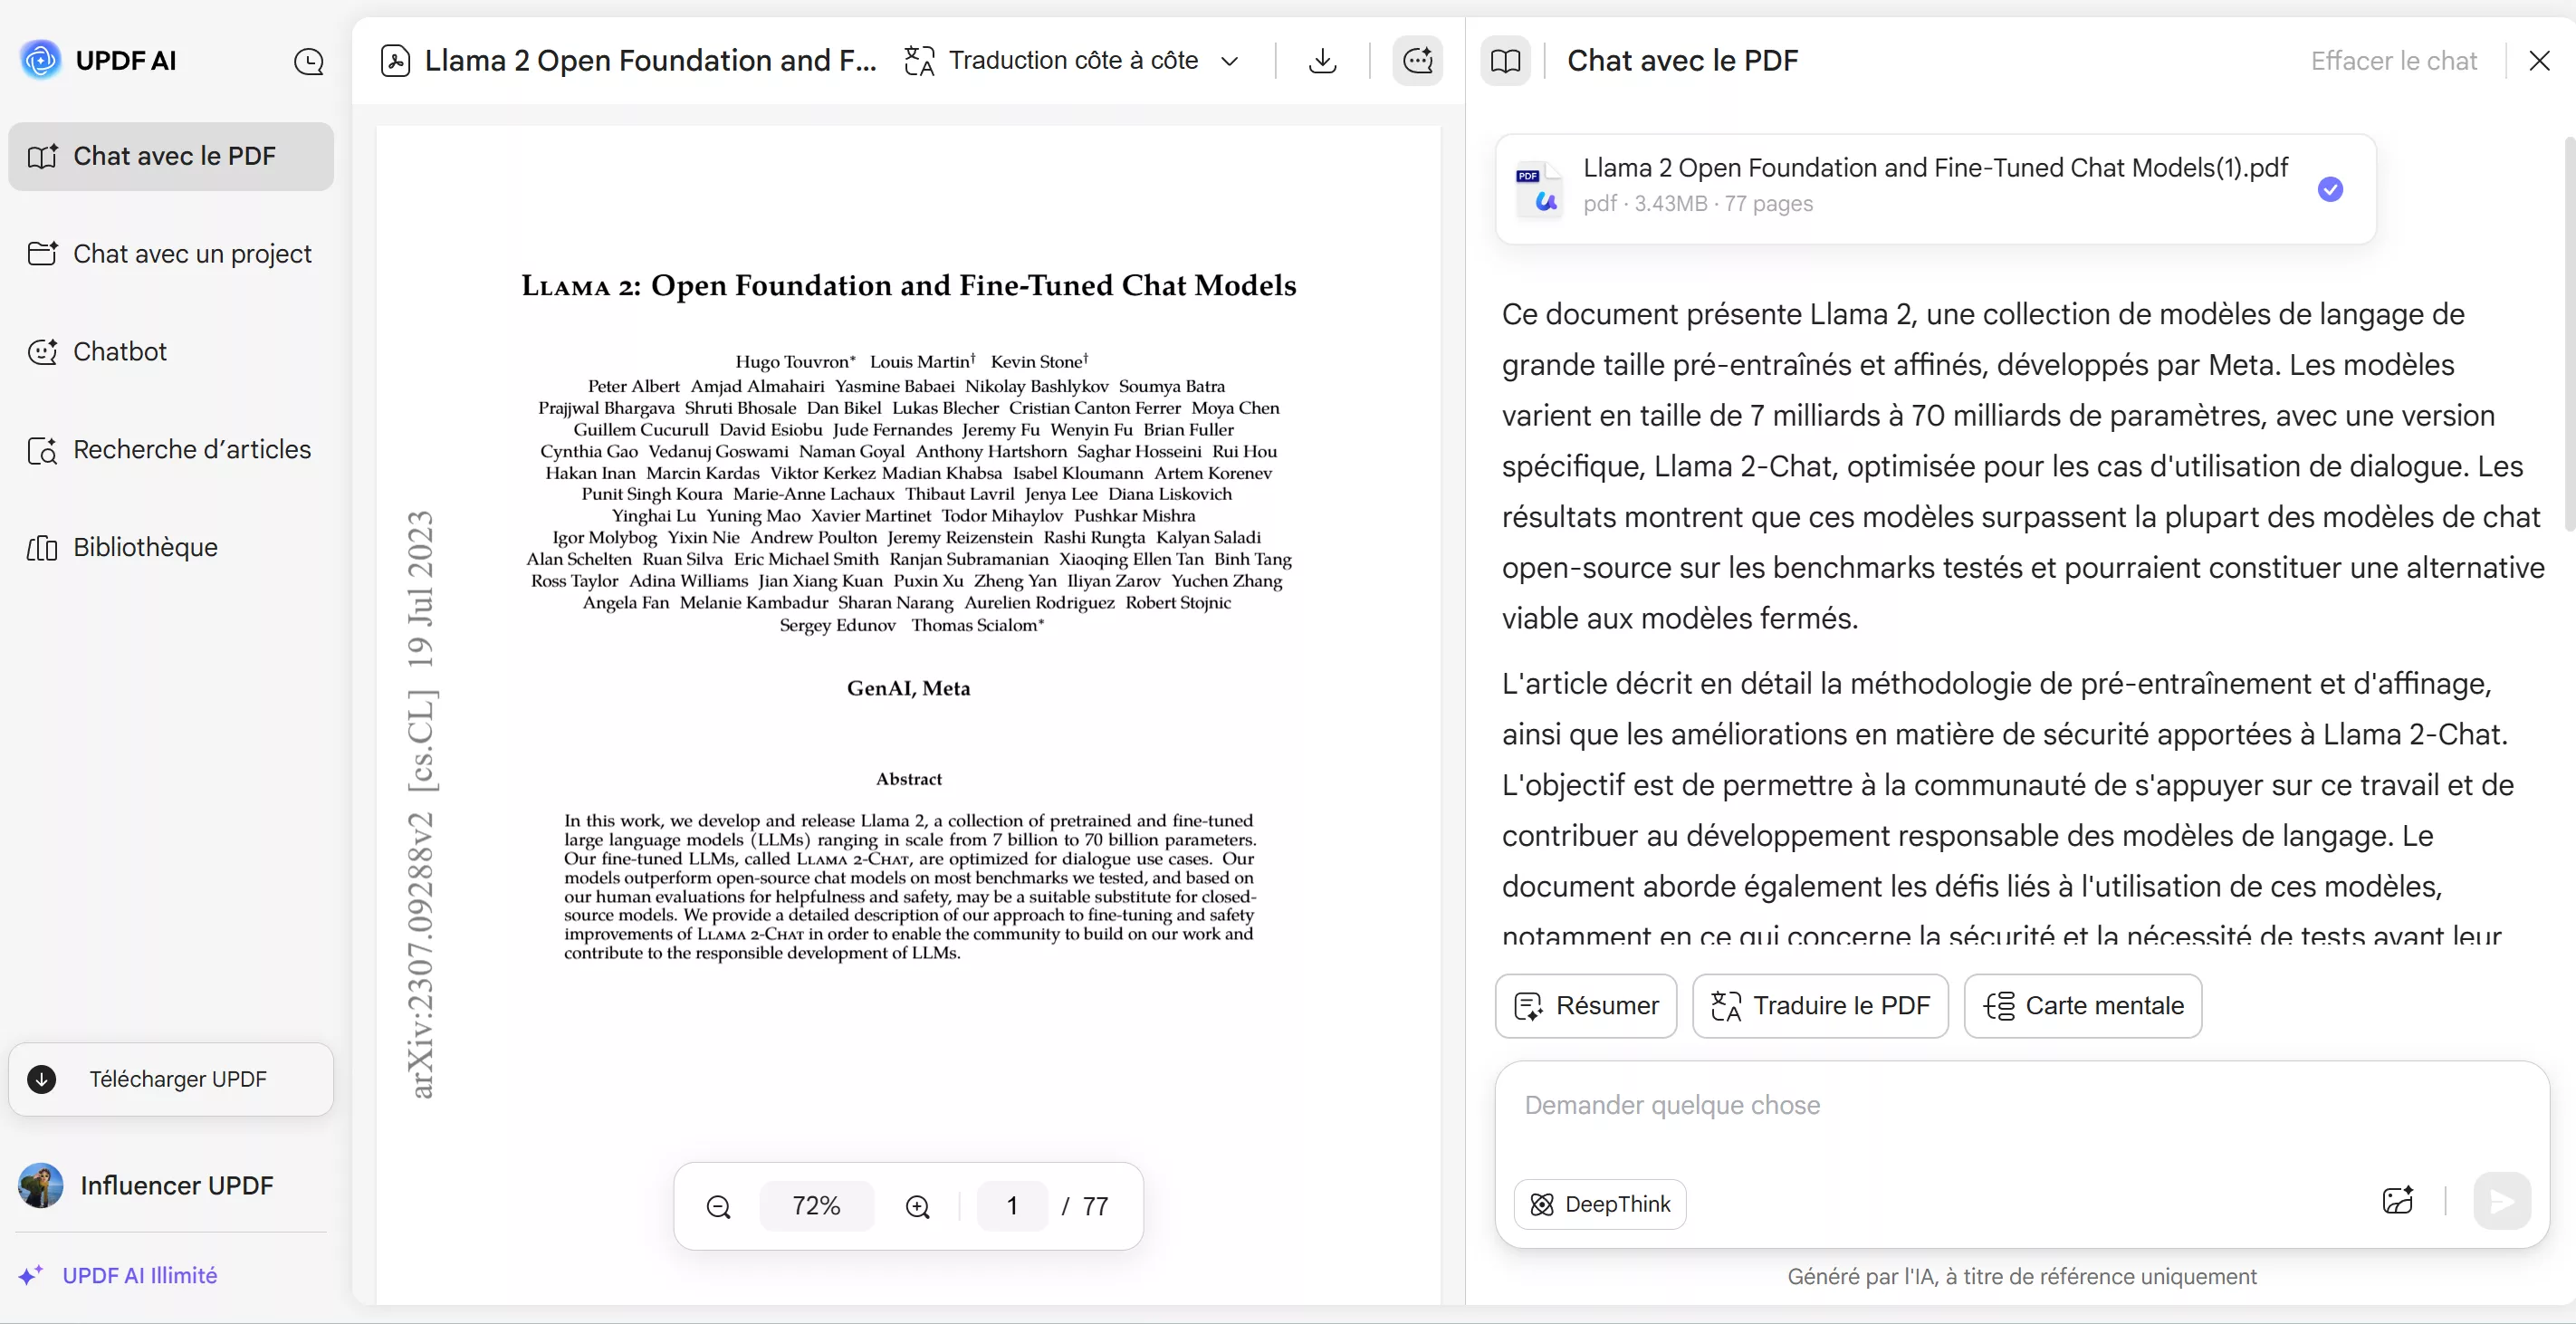This screenshot has width=2576, height=1324.
Task: Attach an image using the image sparkle icon
Action: point(2399,1201)
